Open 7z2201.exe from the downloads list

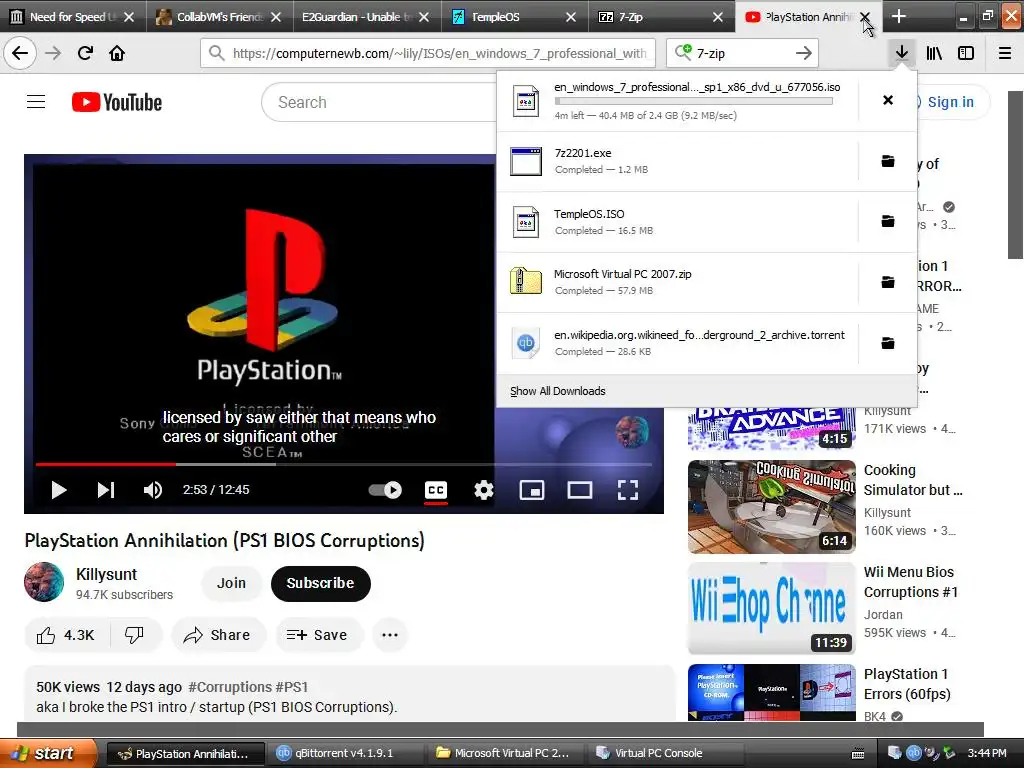coord(677,161)
